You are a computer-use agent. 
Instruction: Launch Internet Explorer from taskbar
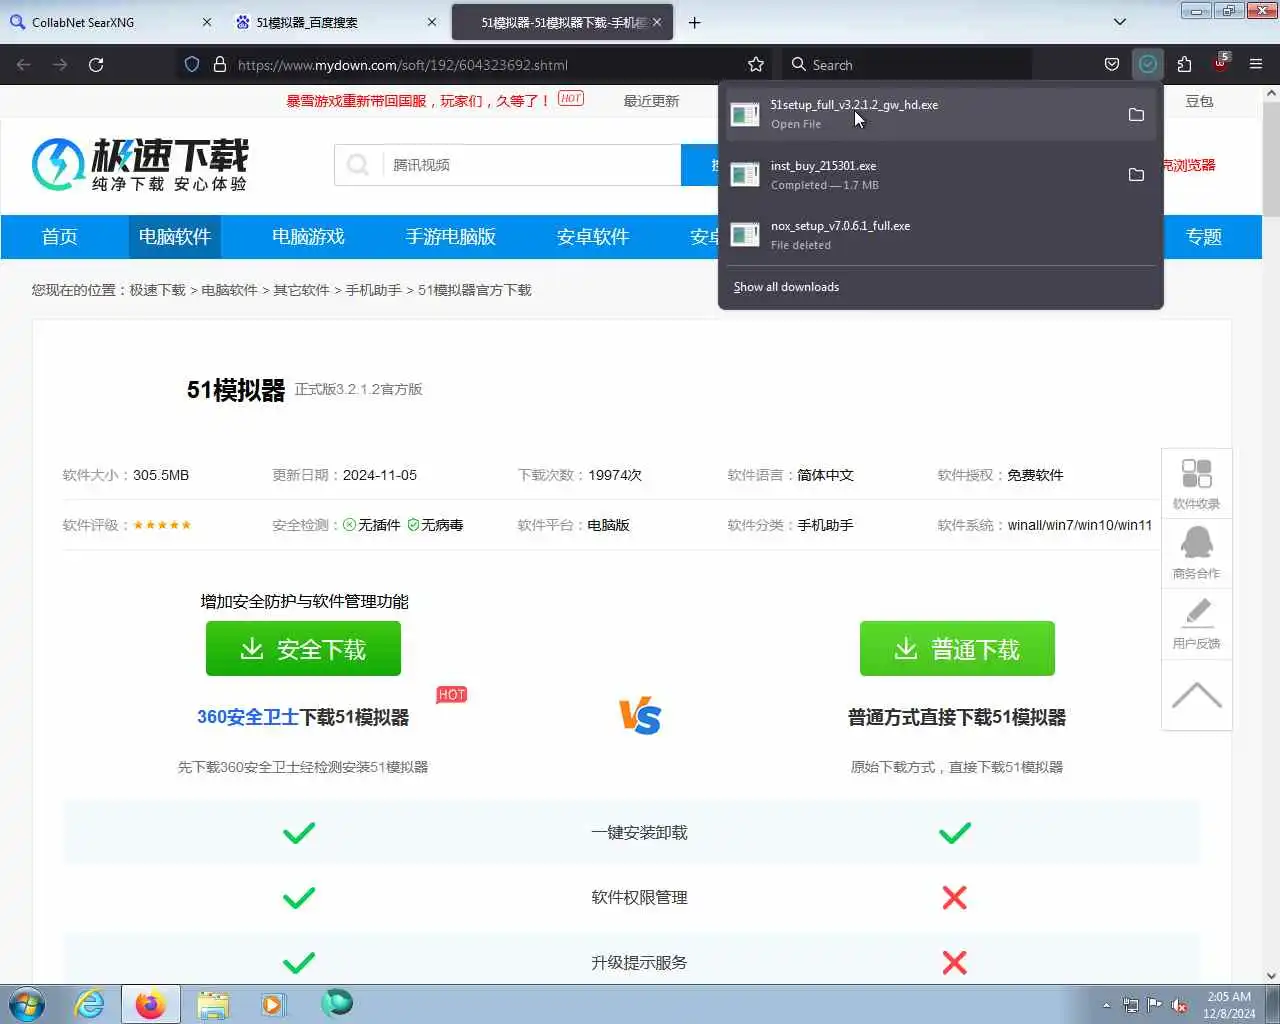click(90, 1004)
